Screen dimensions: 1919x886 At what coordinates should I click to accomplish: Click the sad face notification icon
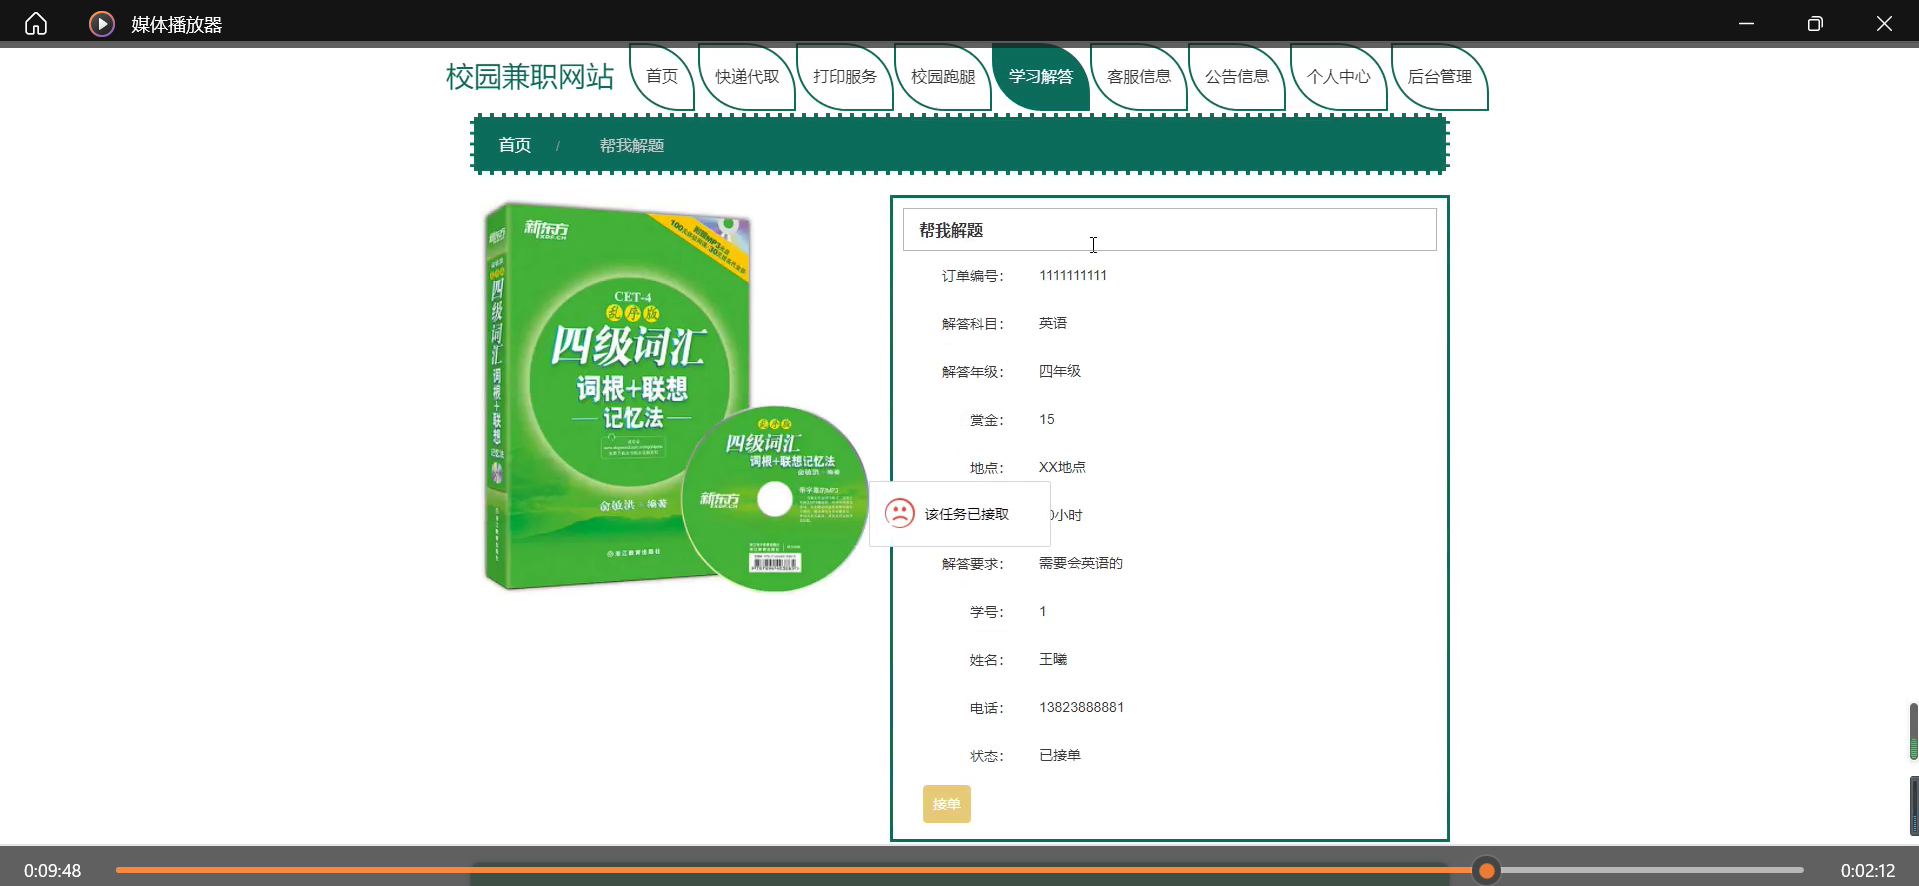coord(900,514)
